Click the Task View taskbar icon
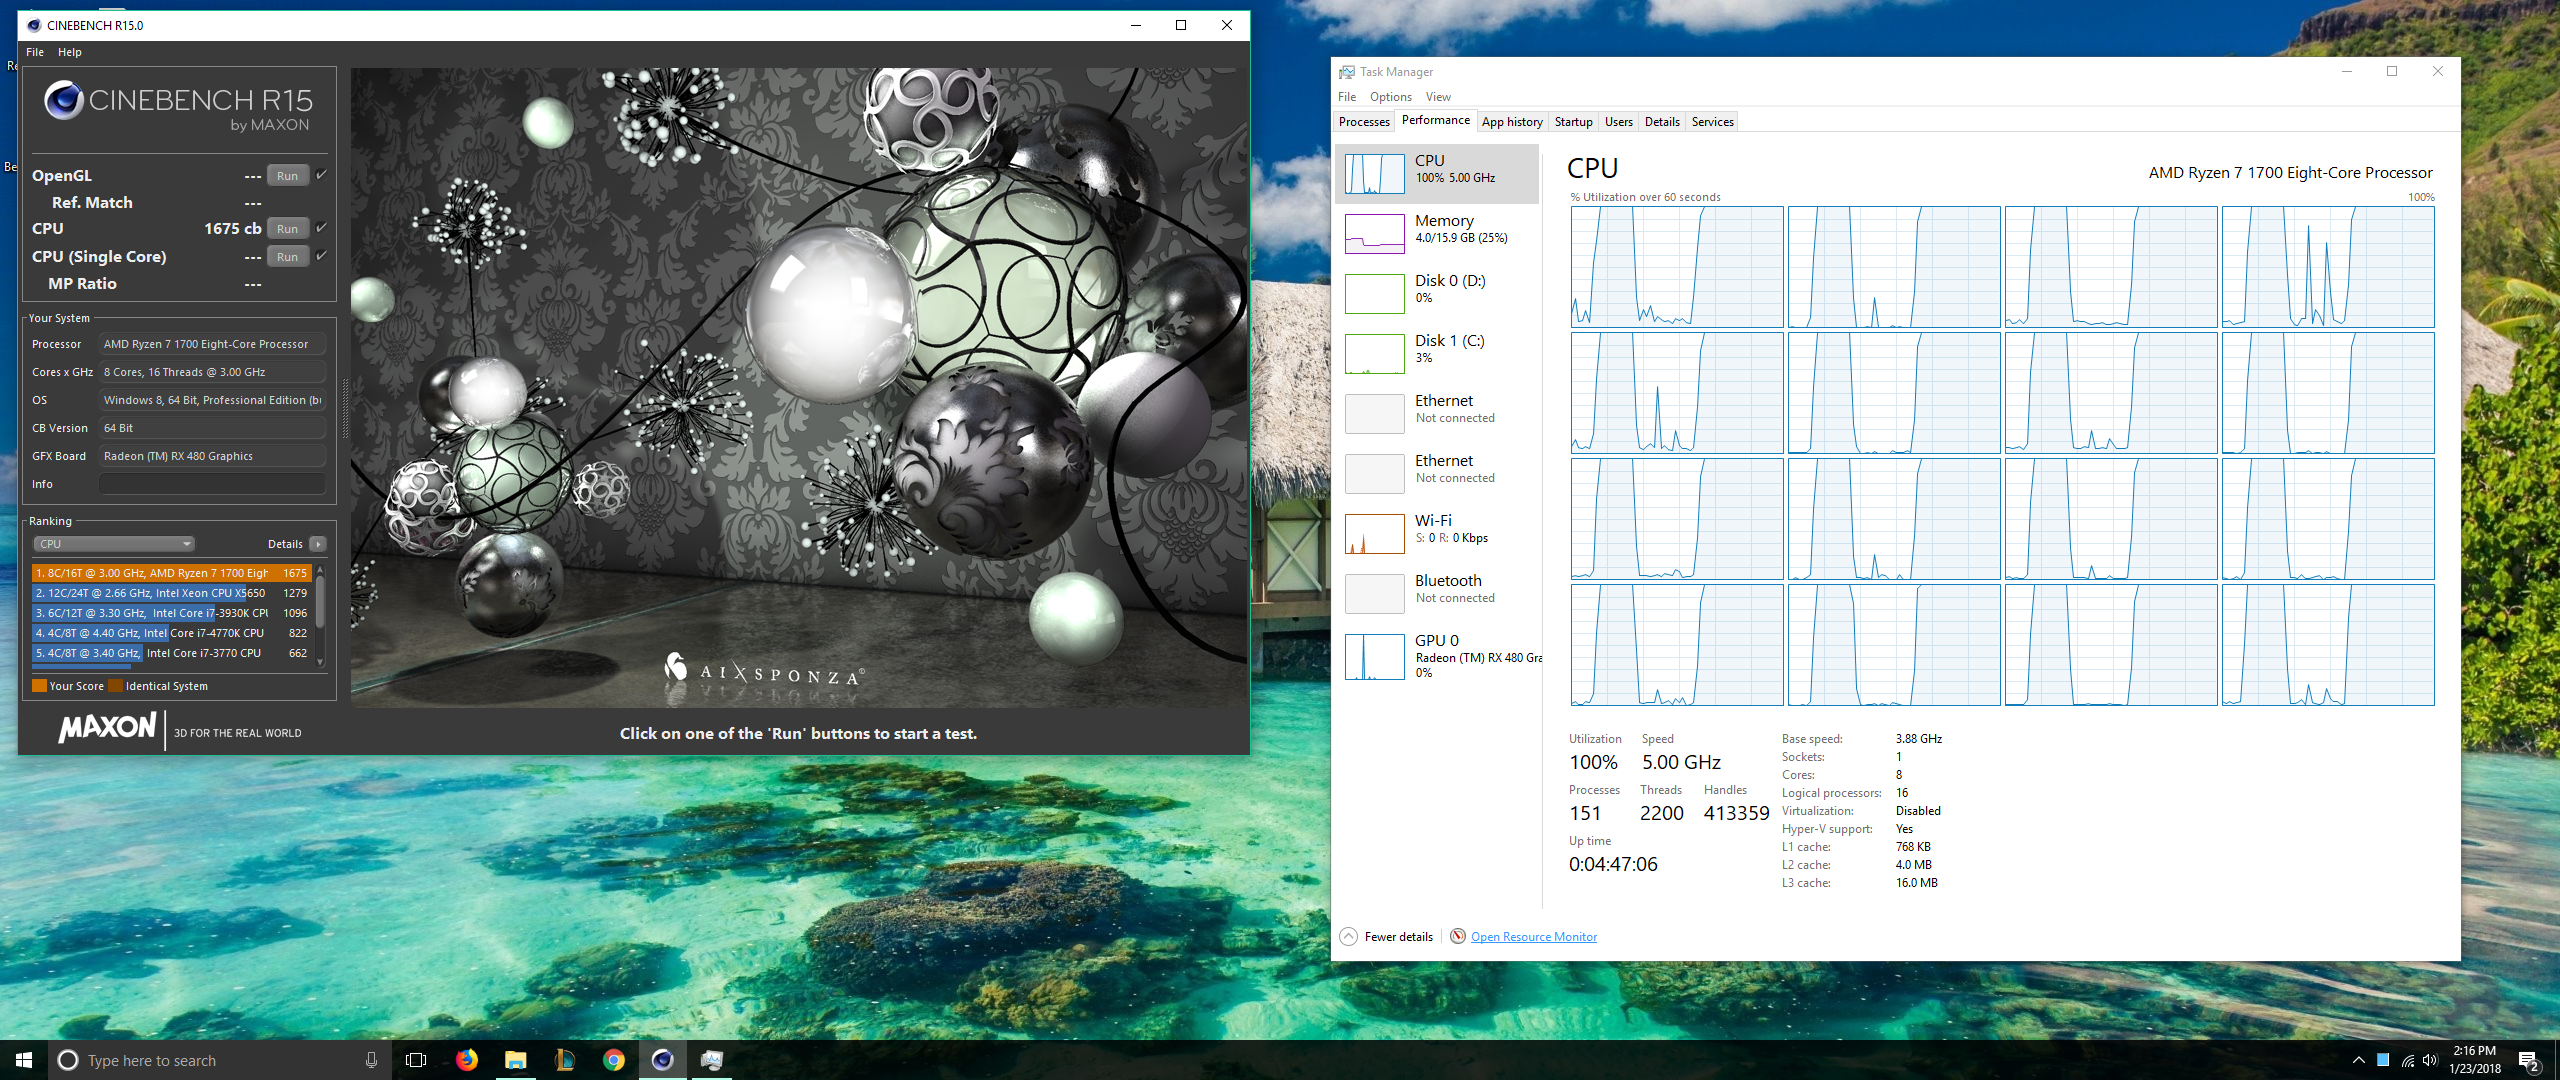 (416, 1060)
